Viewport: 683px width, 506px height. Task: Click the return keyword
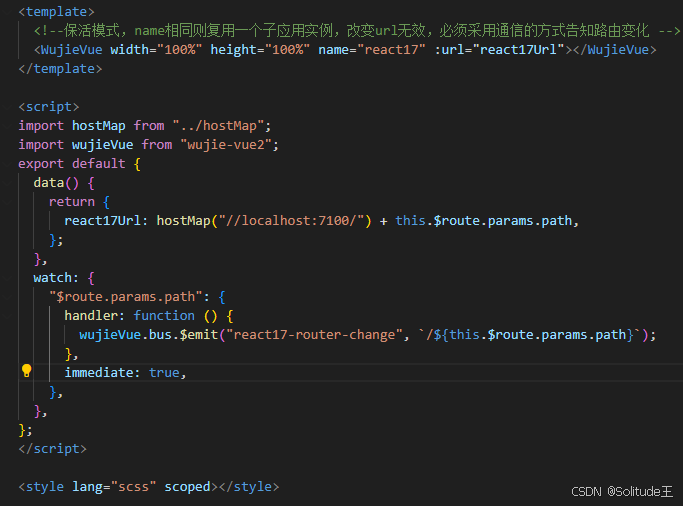[72, 202]
